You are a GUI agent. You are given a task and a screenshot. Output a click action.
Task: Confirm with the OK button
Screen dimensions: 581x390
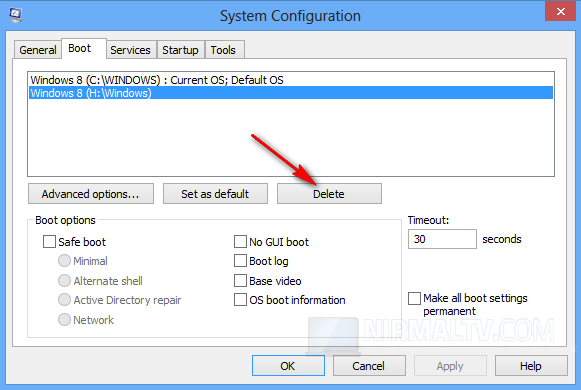tap(288, 366)
